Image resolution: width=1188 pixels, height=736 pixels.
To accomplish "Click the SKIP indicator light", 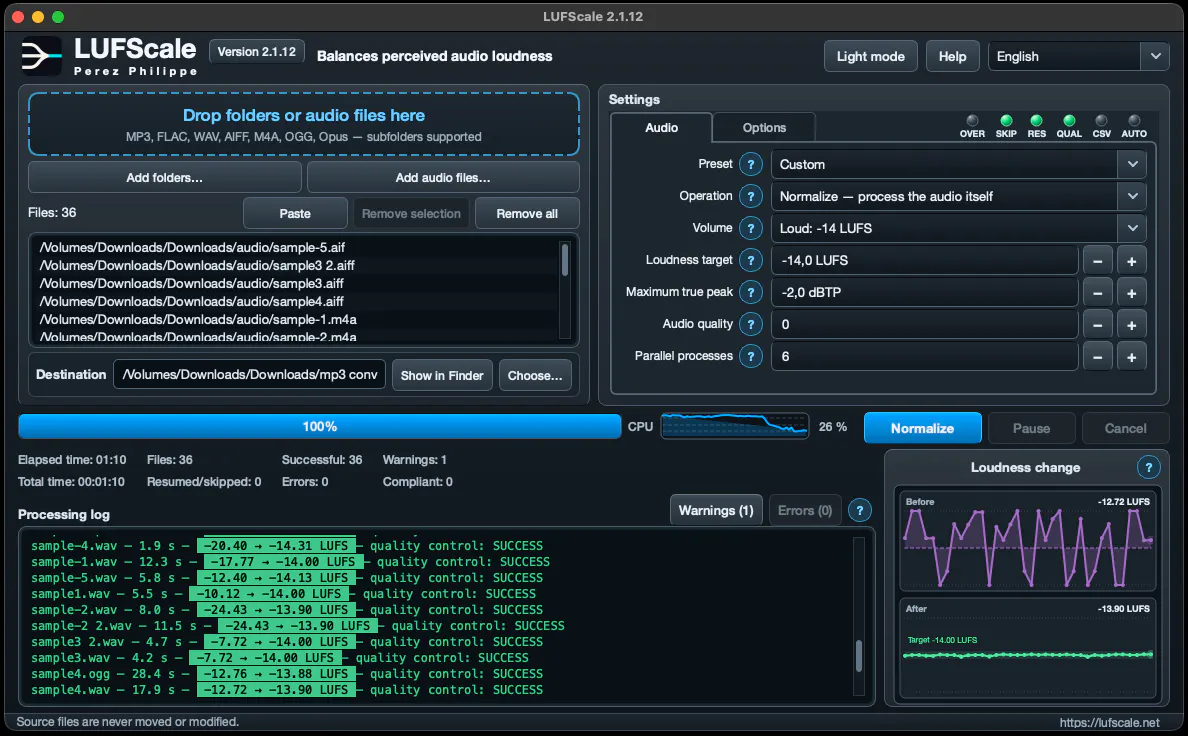I will click(x=1006, y=121).
